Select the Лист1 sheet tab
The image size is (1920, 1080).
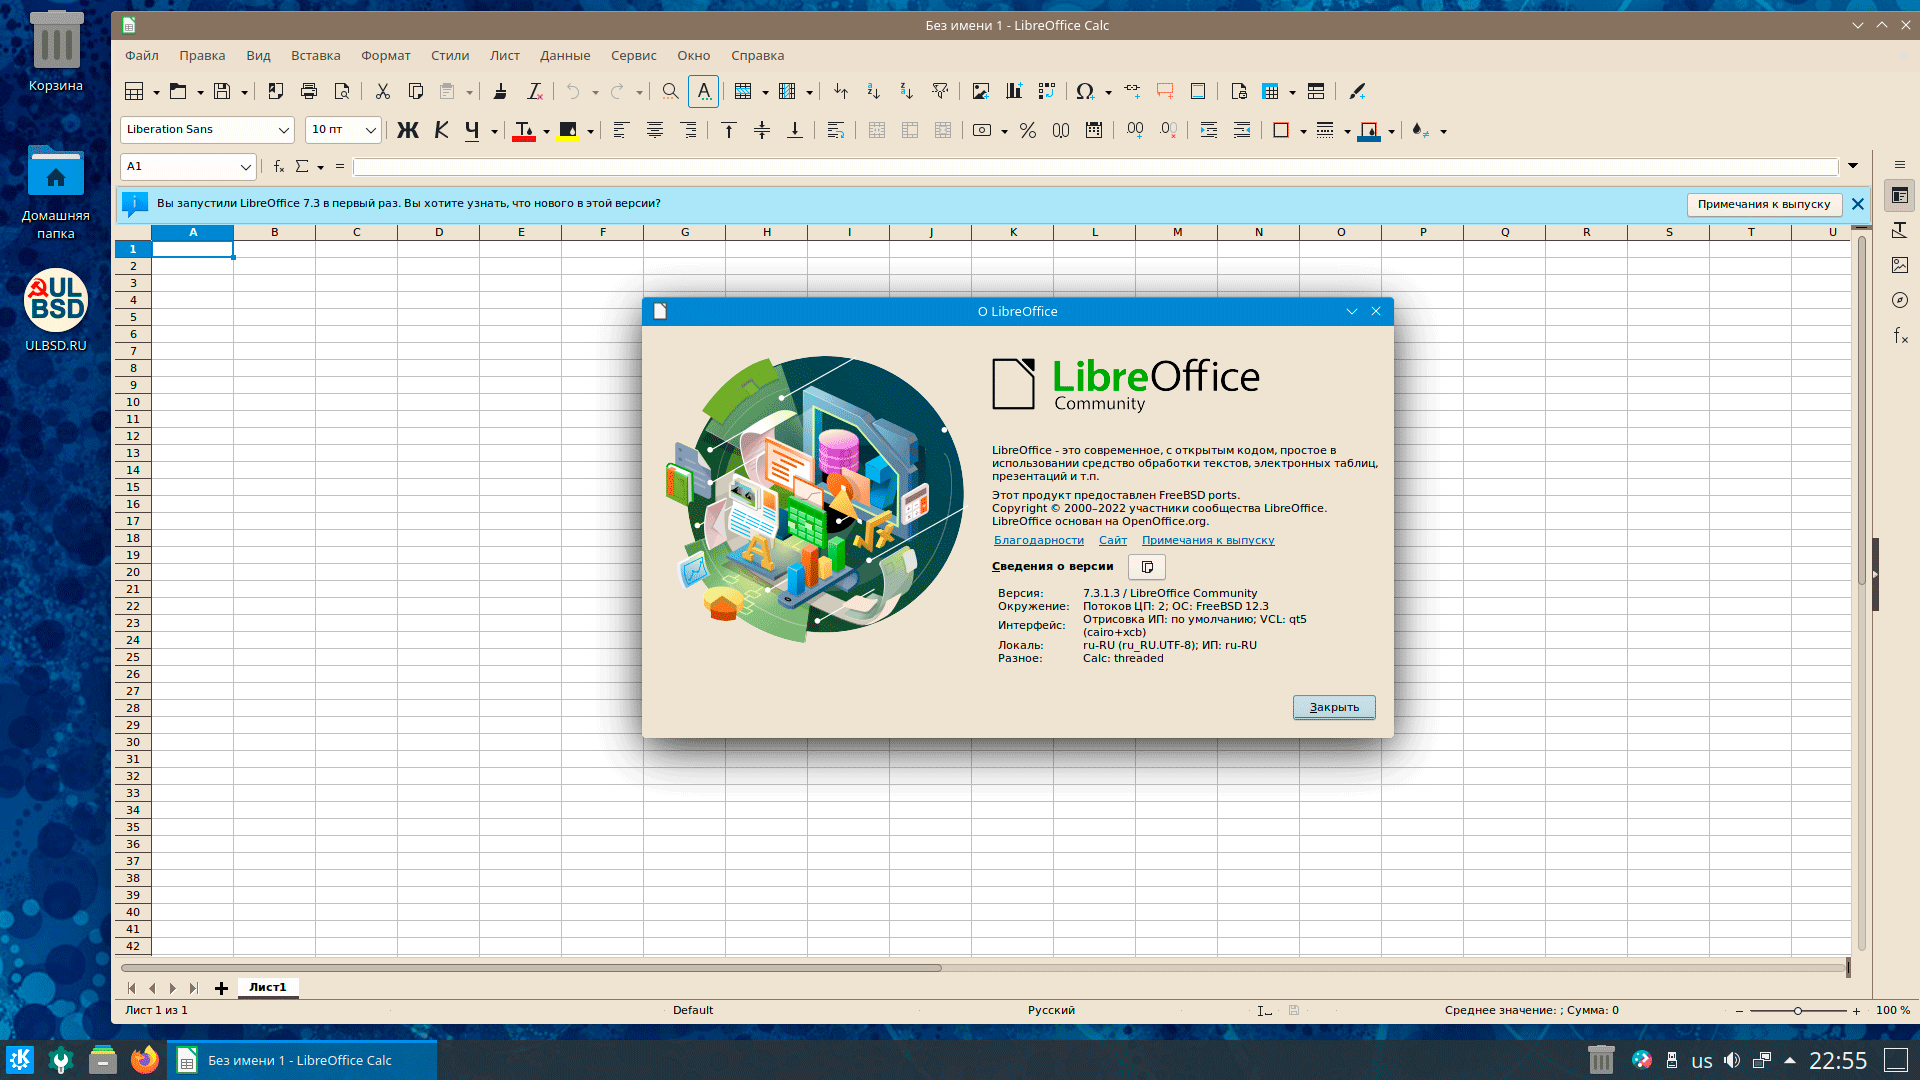tap(267, 987)
